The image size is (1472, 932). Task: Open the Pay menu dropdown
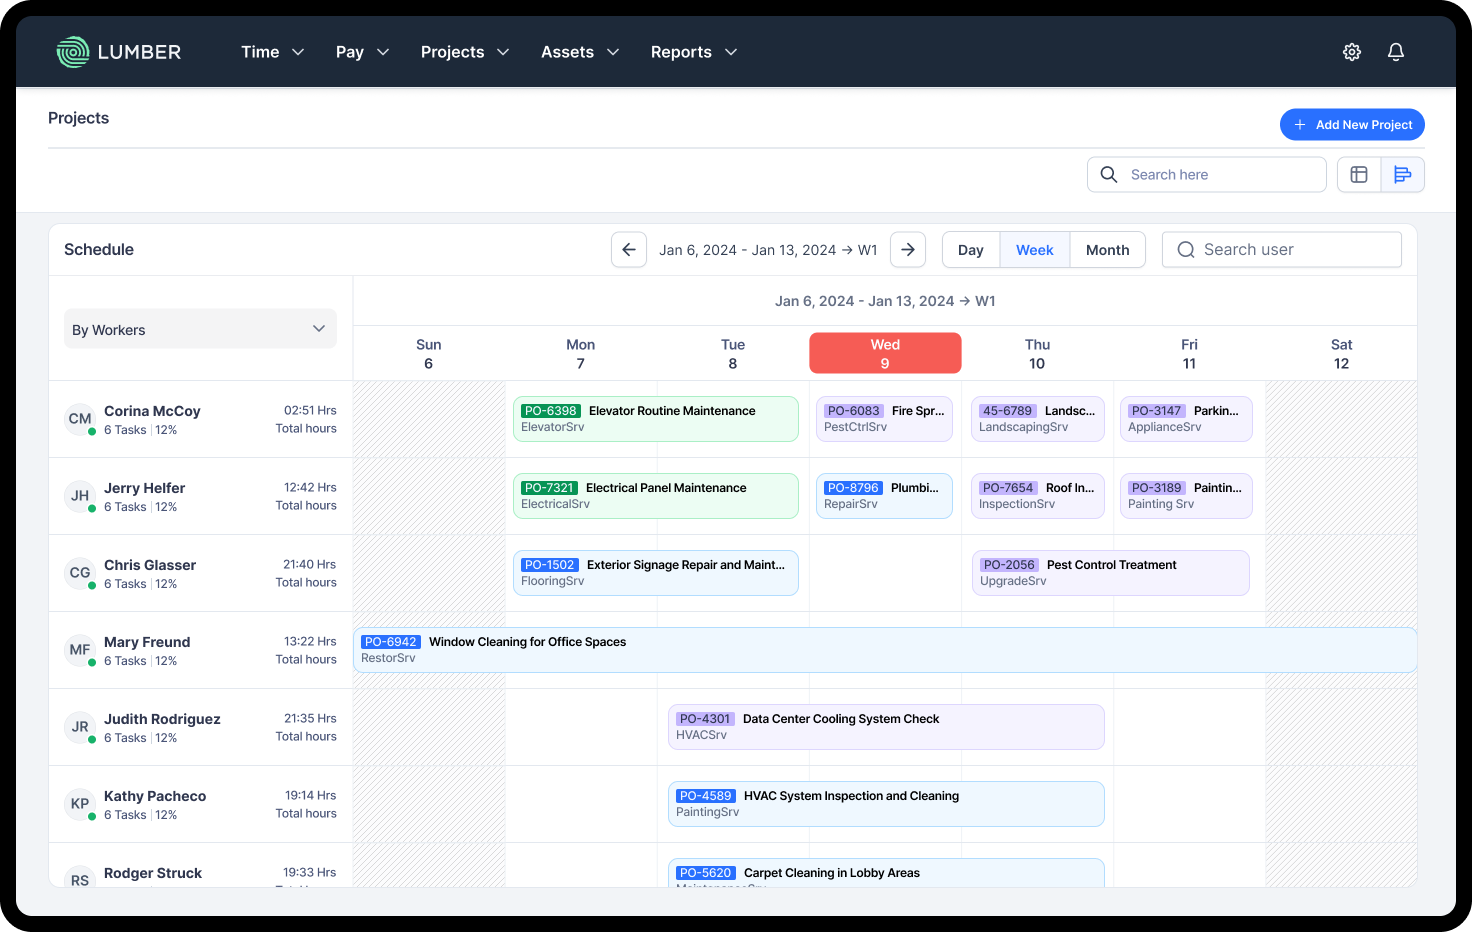[362, 52]
